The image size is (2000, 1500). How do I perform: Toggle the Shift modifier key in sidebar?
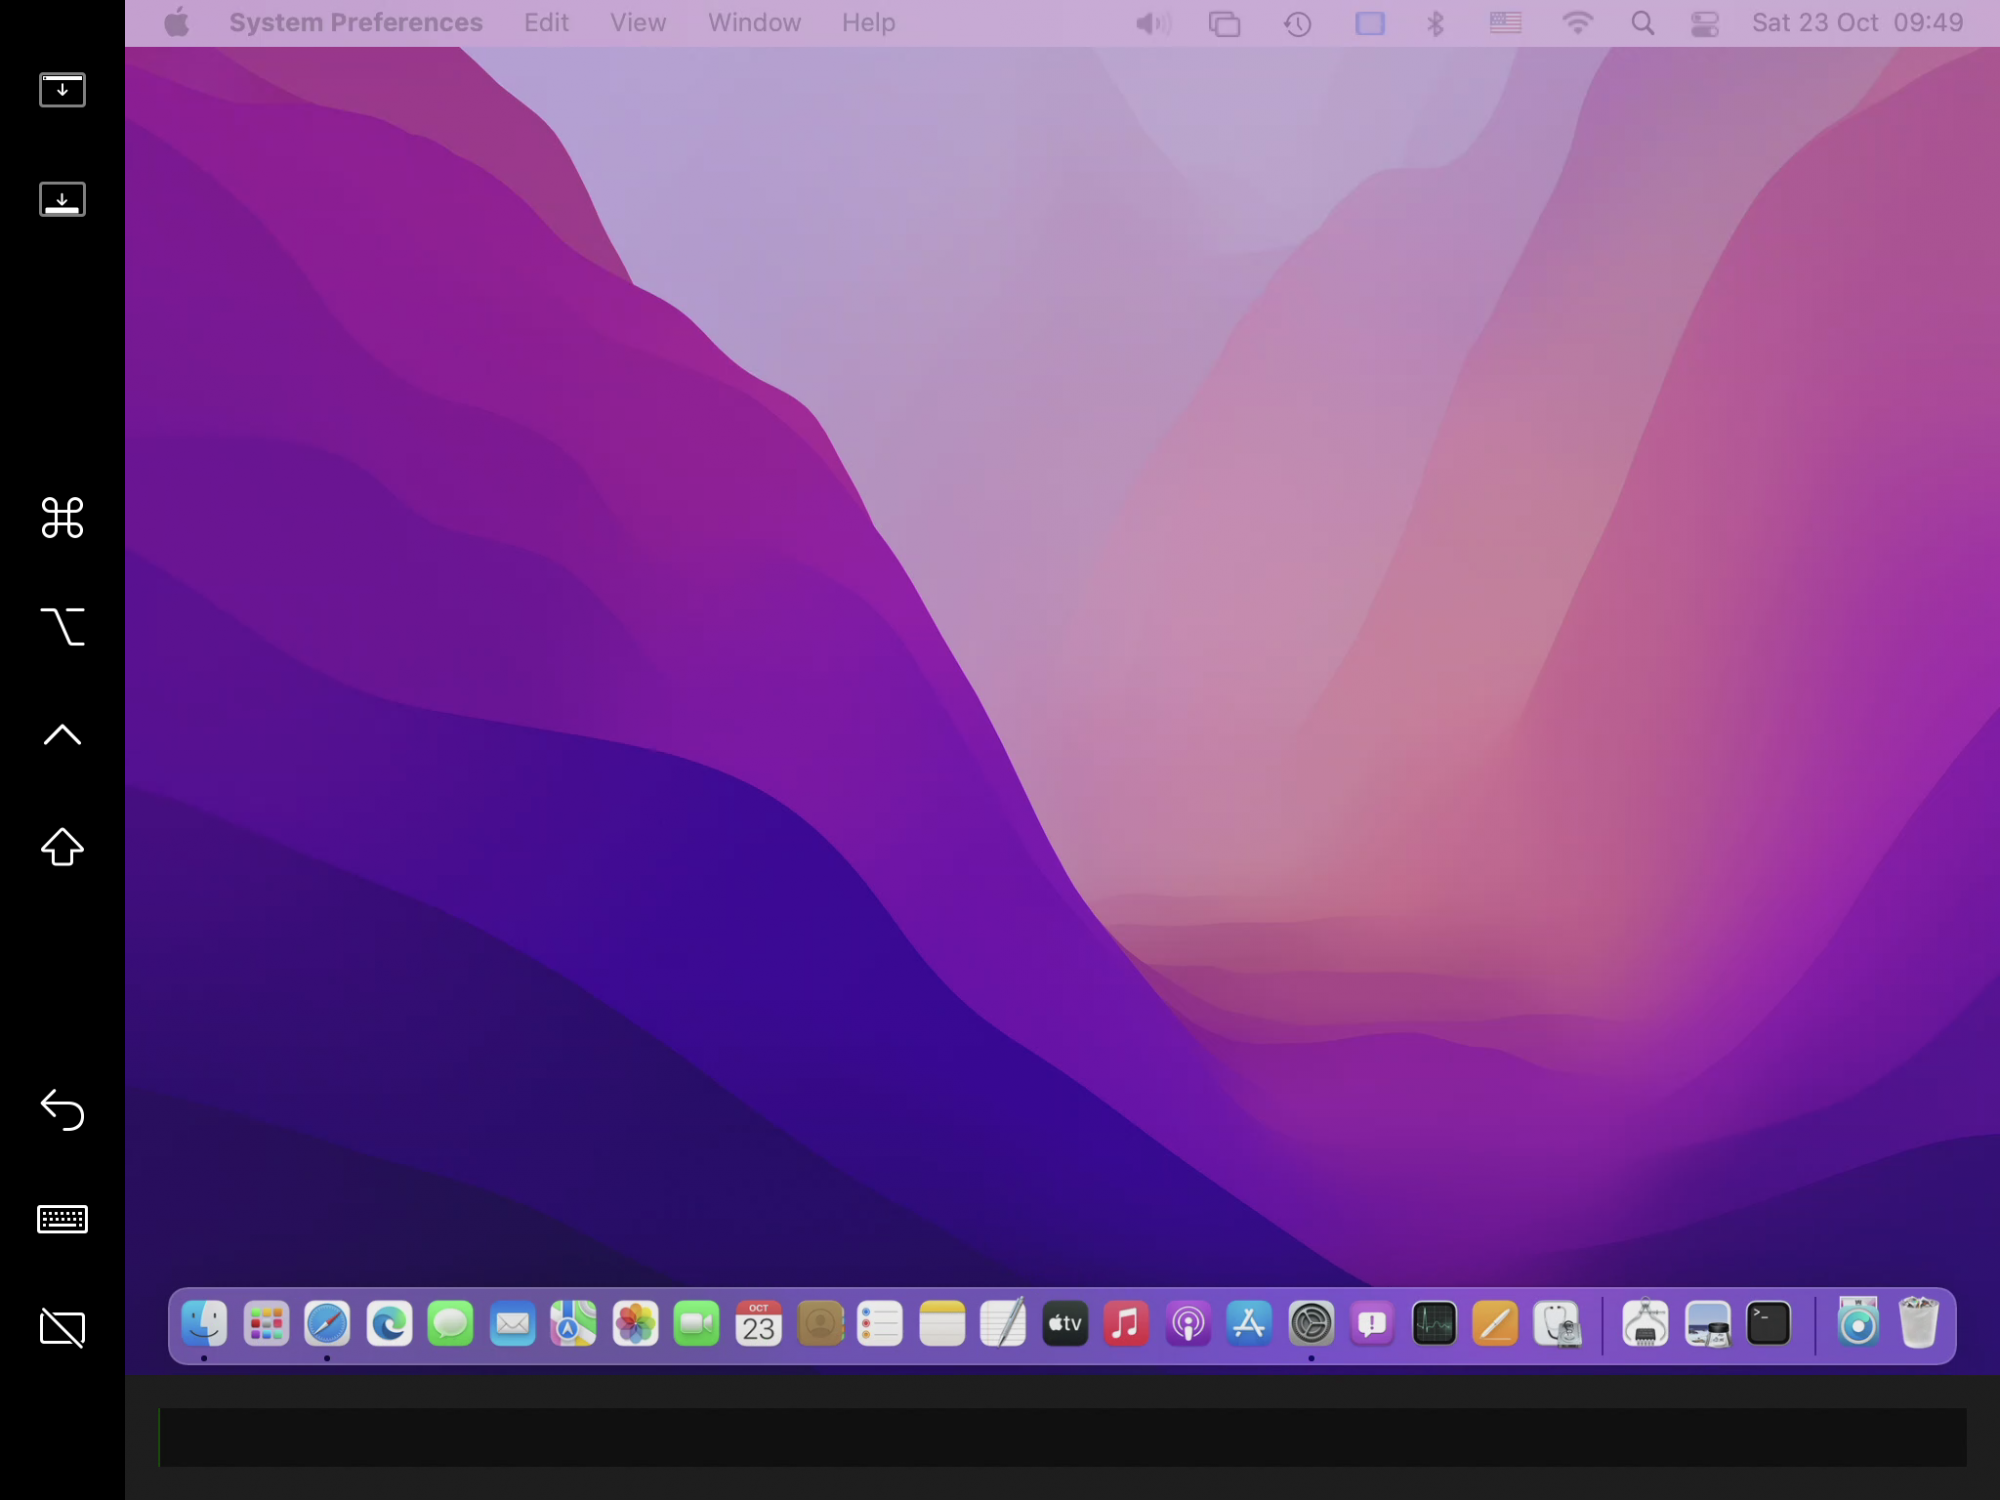tap(62, 847)
